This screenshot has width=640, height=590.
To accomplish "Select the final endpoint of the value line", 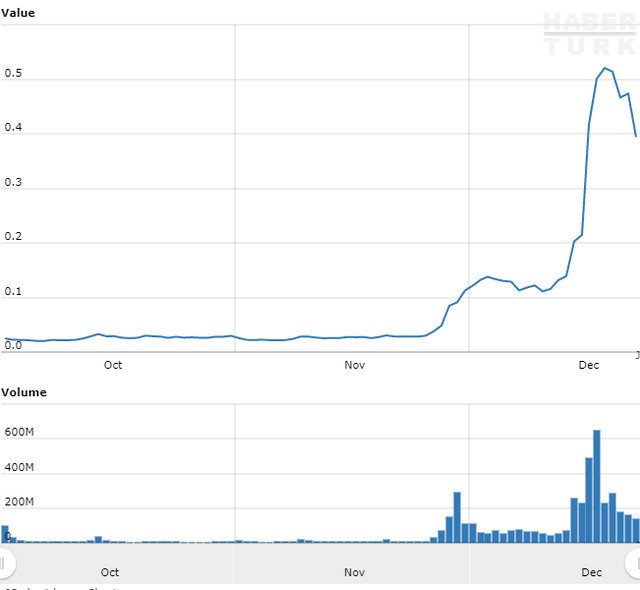I will [x=635, y=136].
